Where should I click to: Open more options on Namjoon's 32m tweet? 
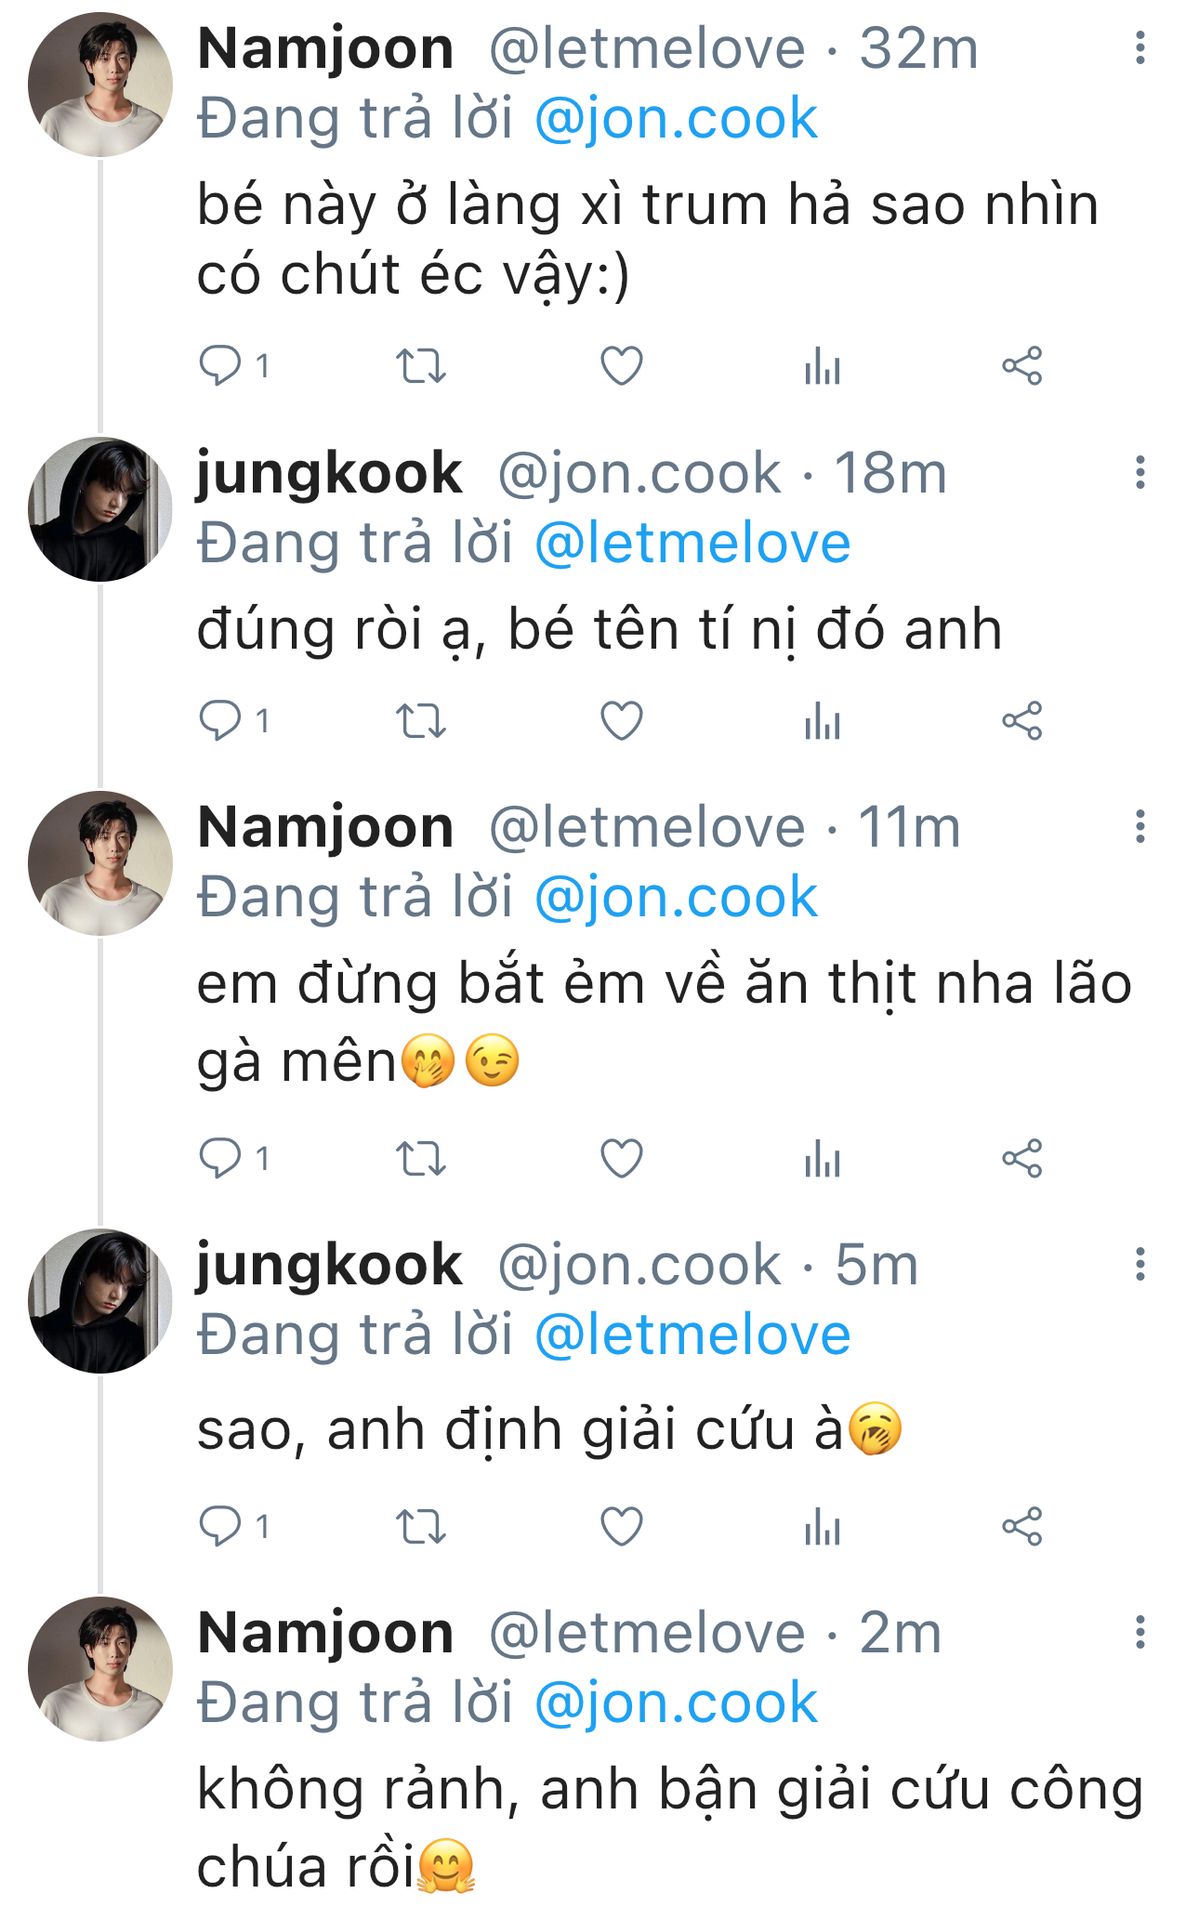click(x=1140, y=48)
